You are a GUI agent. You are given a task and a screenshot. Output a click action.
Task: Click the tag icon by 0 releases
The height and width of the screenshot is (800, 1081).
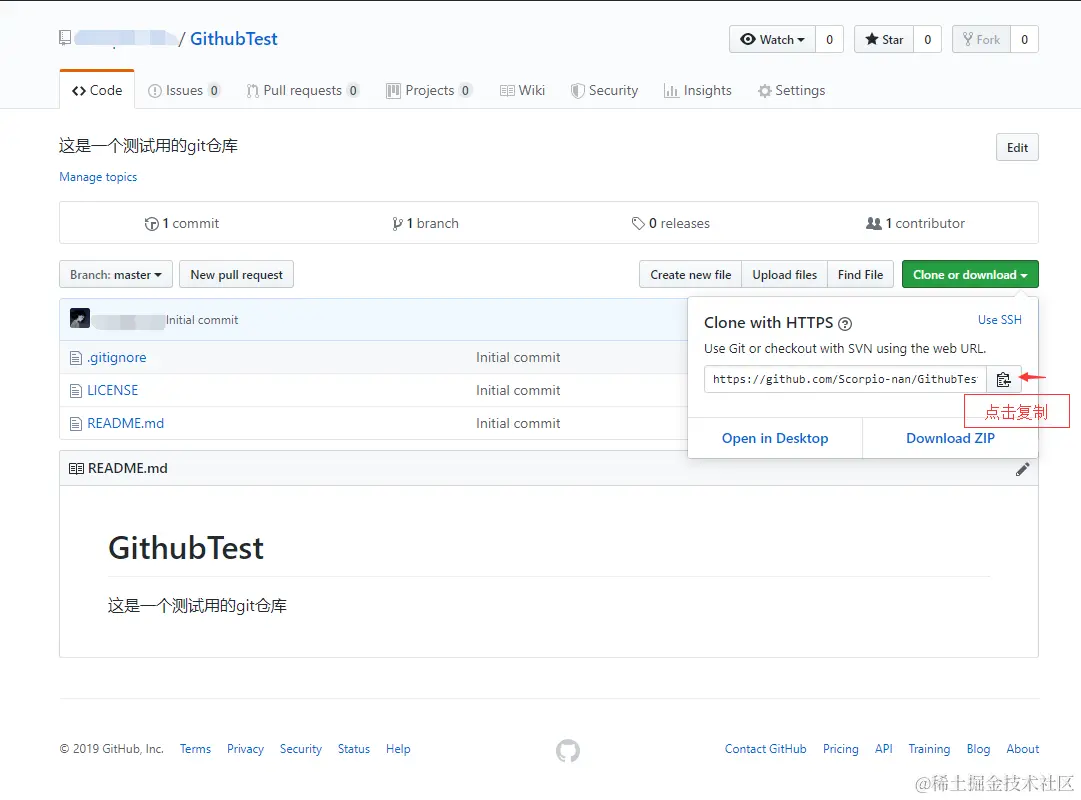638,223
